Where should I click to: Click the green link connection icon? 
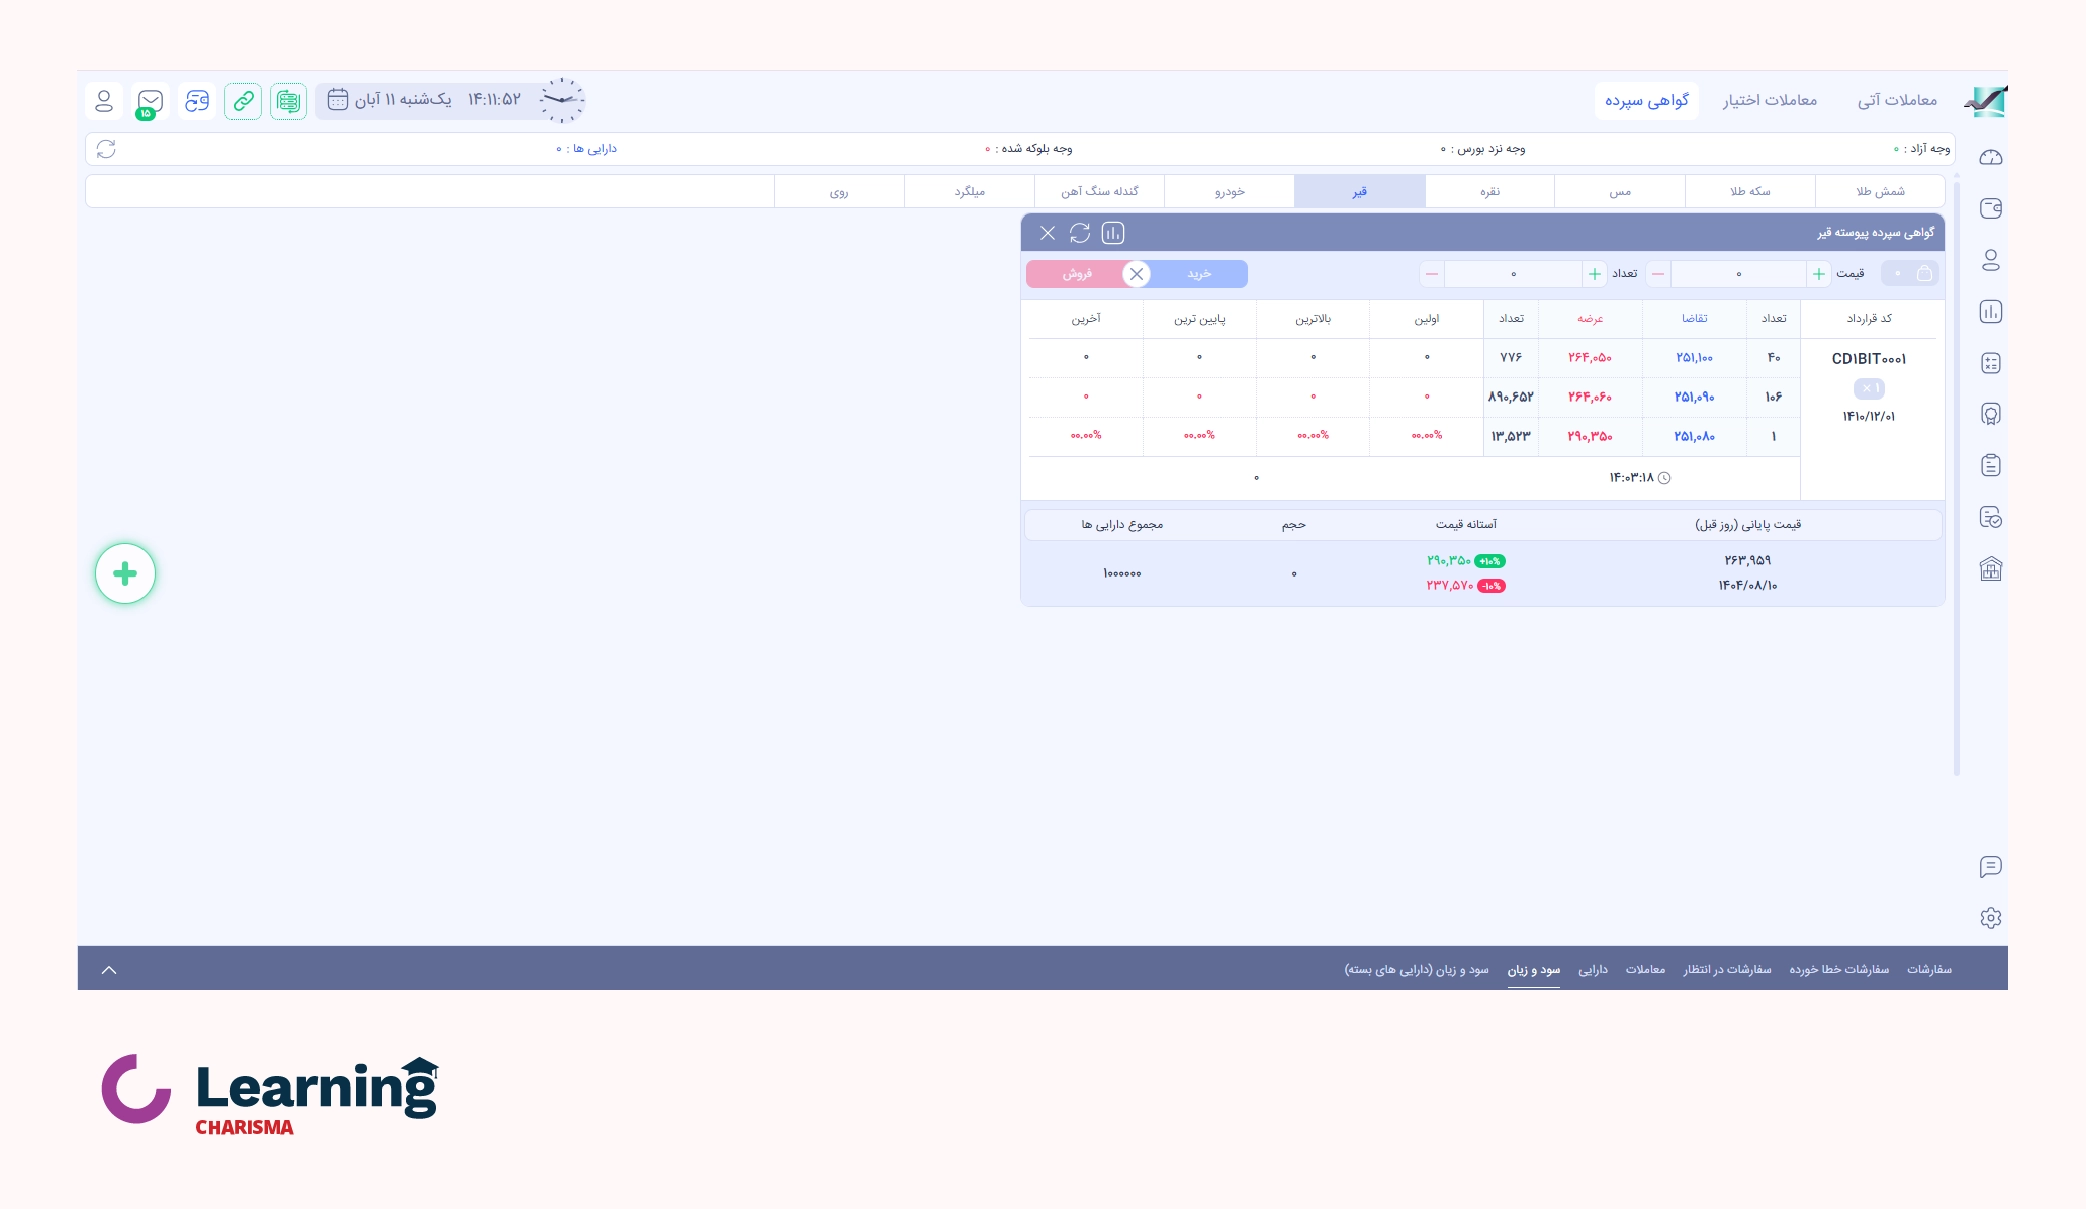coord(243,101)
